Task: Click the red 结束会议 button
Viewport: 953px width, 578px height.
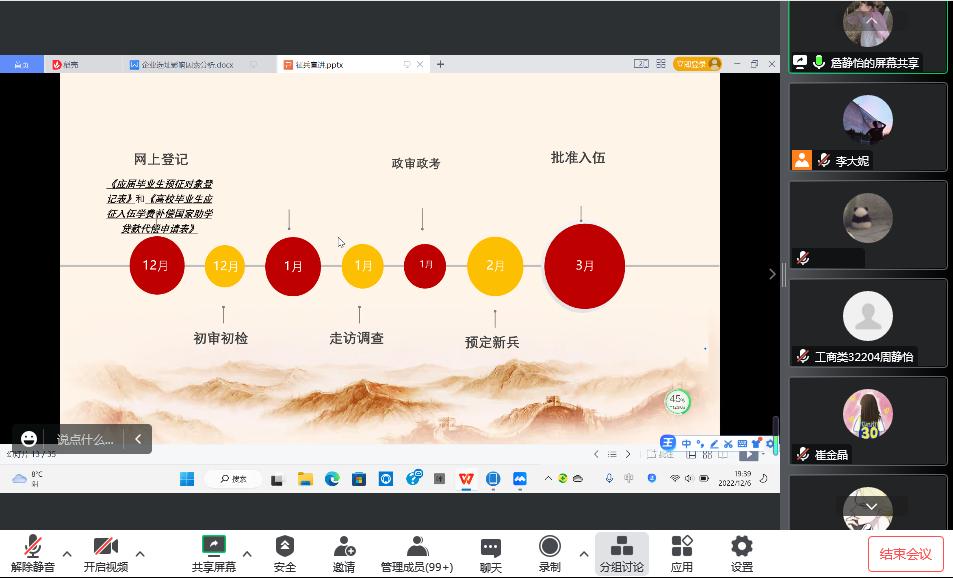Action: point(905,554)
